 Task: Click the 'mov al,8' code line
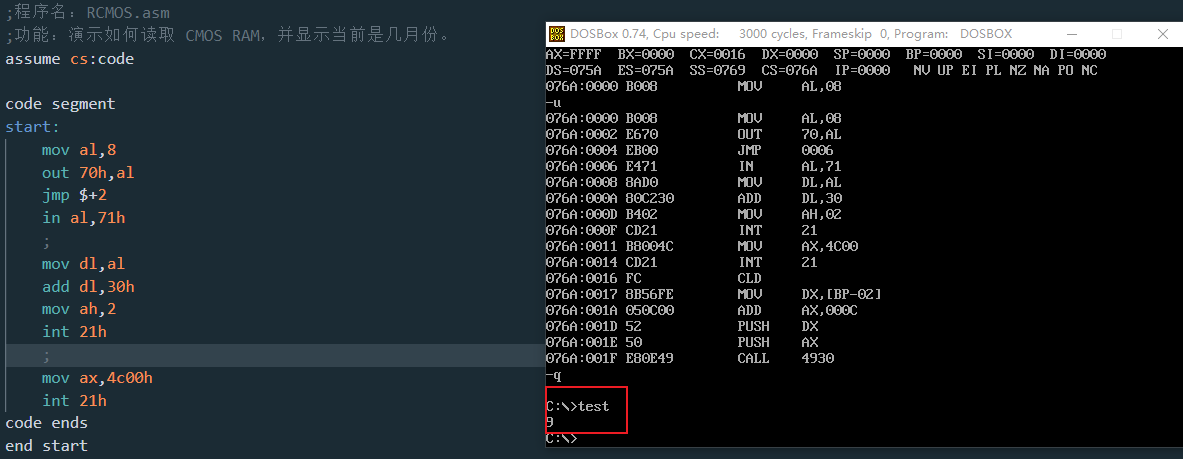[79, 149]
